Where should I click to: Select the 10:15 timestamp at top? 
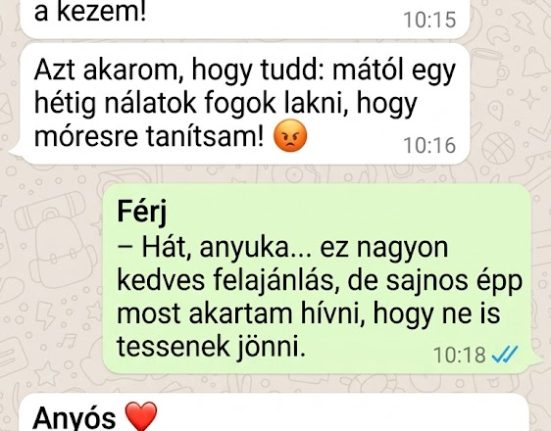point(429,20)
